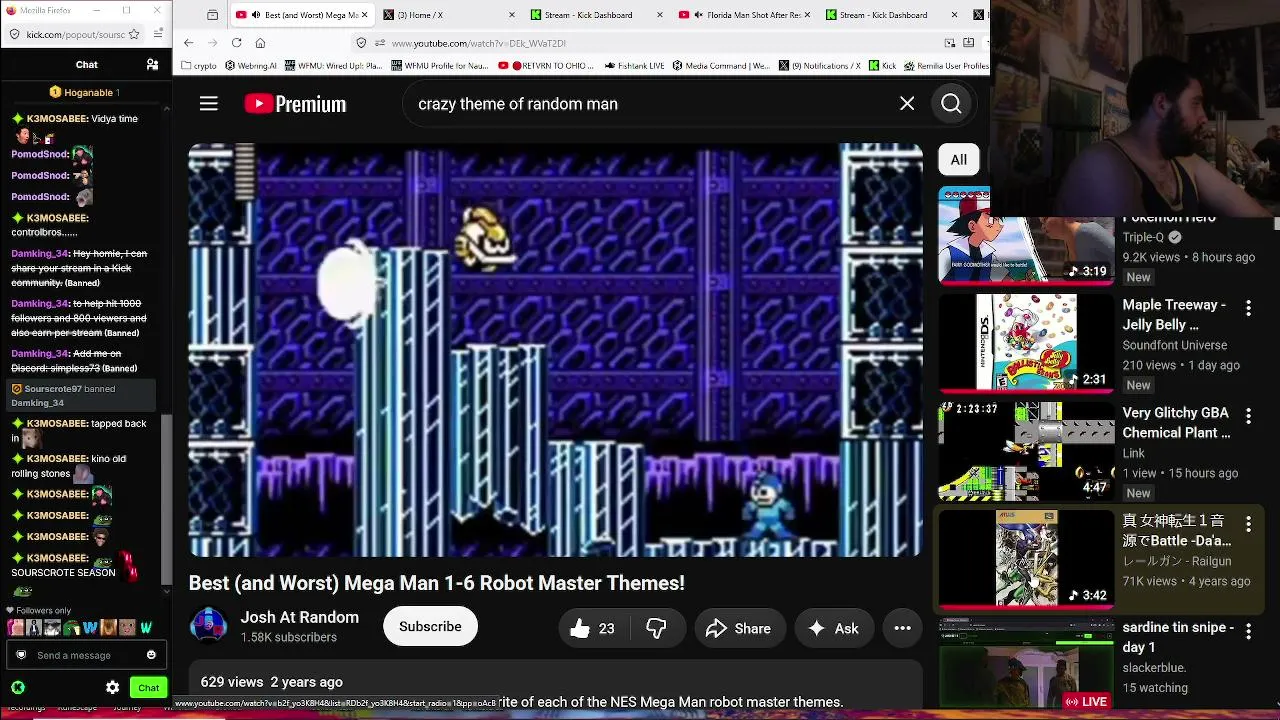
Task: Focus the Send a message chat field
Action: pos(84,655)
